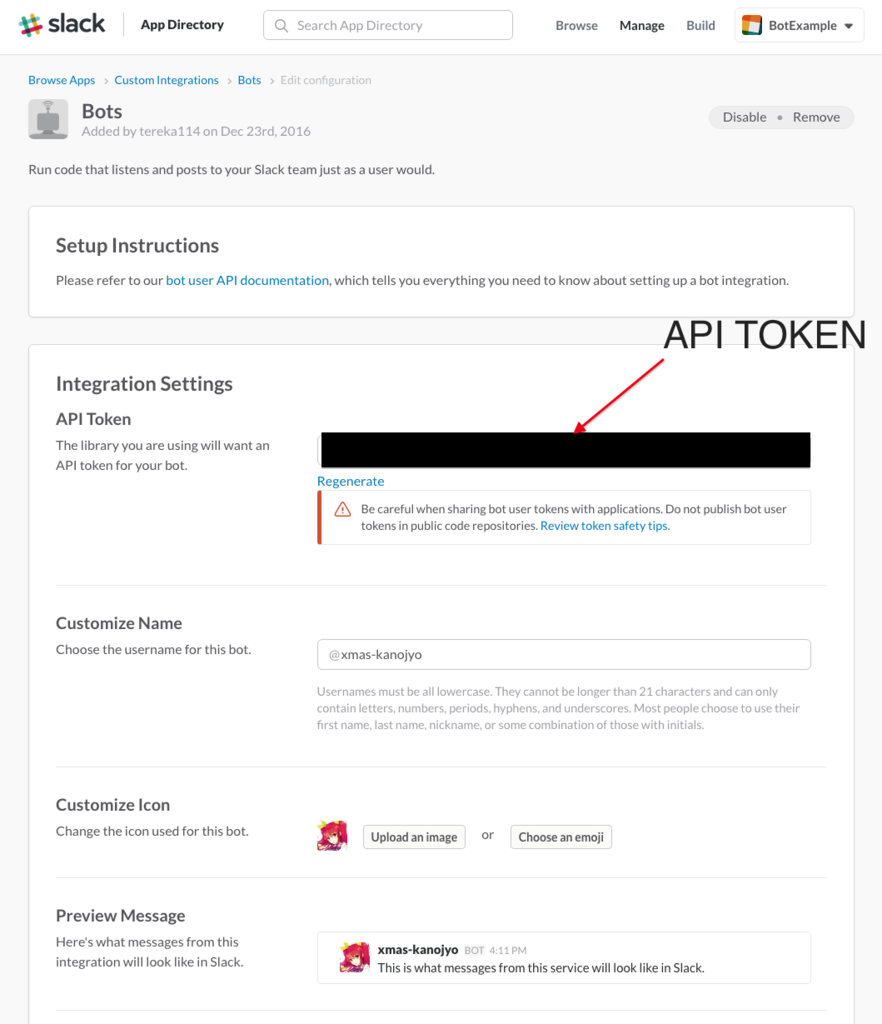Click the Slack logo
Image resolution: width=882 pixels, height=1024 pixels.
(x=62, y=25)
